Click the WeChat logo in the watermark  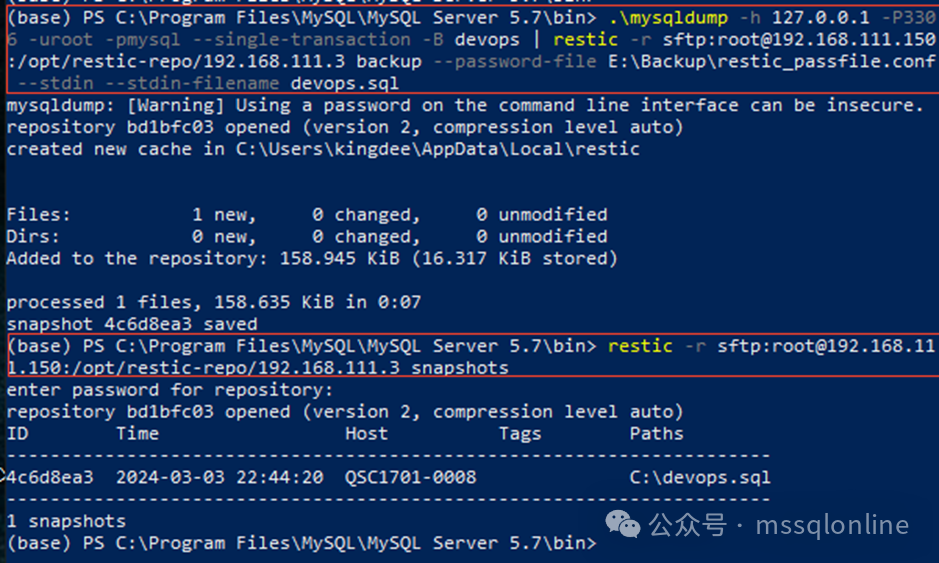tap(625, 524)
